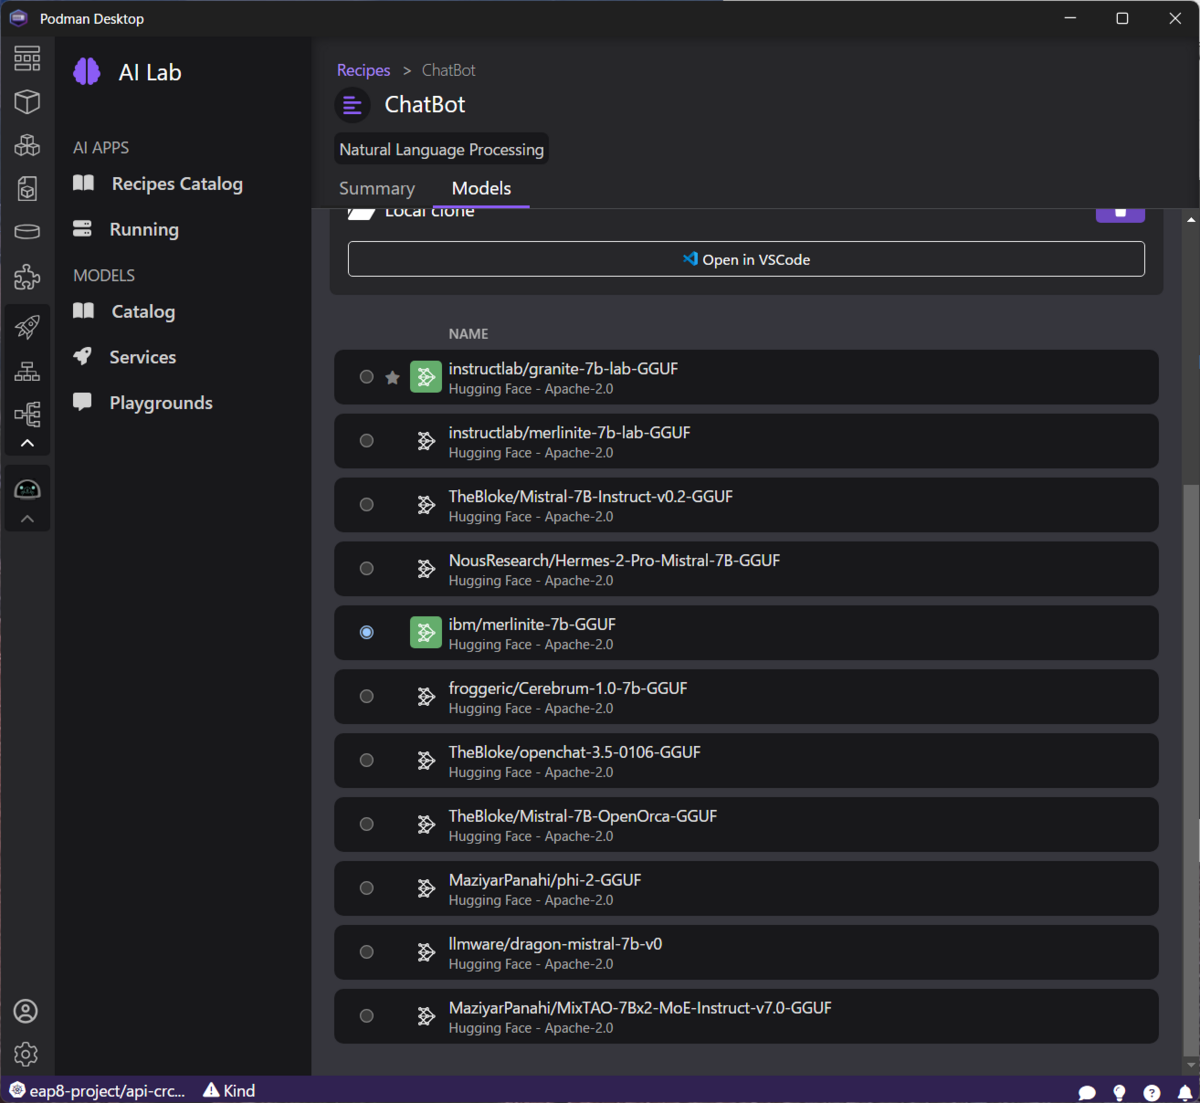Open Running in sidebar
Viewport: 1200px width, 1103px height.
point(144,229)
